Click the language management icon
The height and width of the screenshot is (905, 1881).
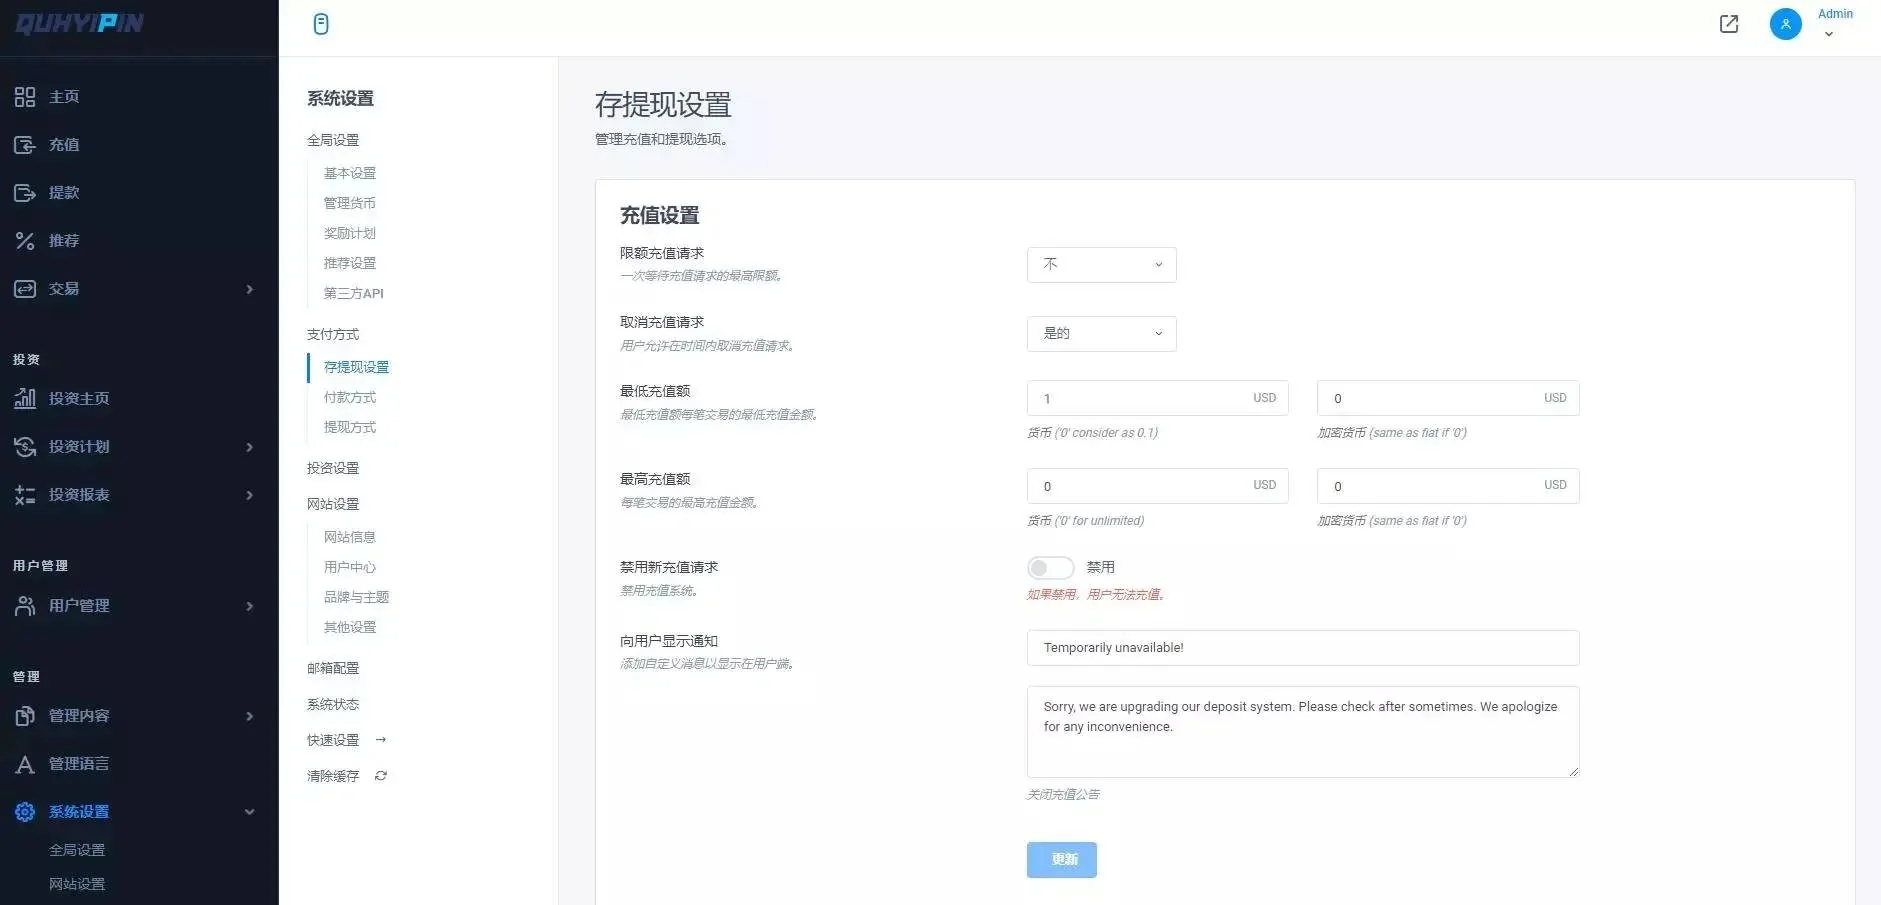click(x=25, y=765)
